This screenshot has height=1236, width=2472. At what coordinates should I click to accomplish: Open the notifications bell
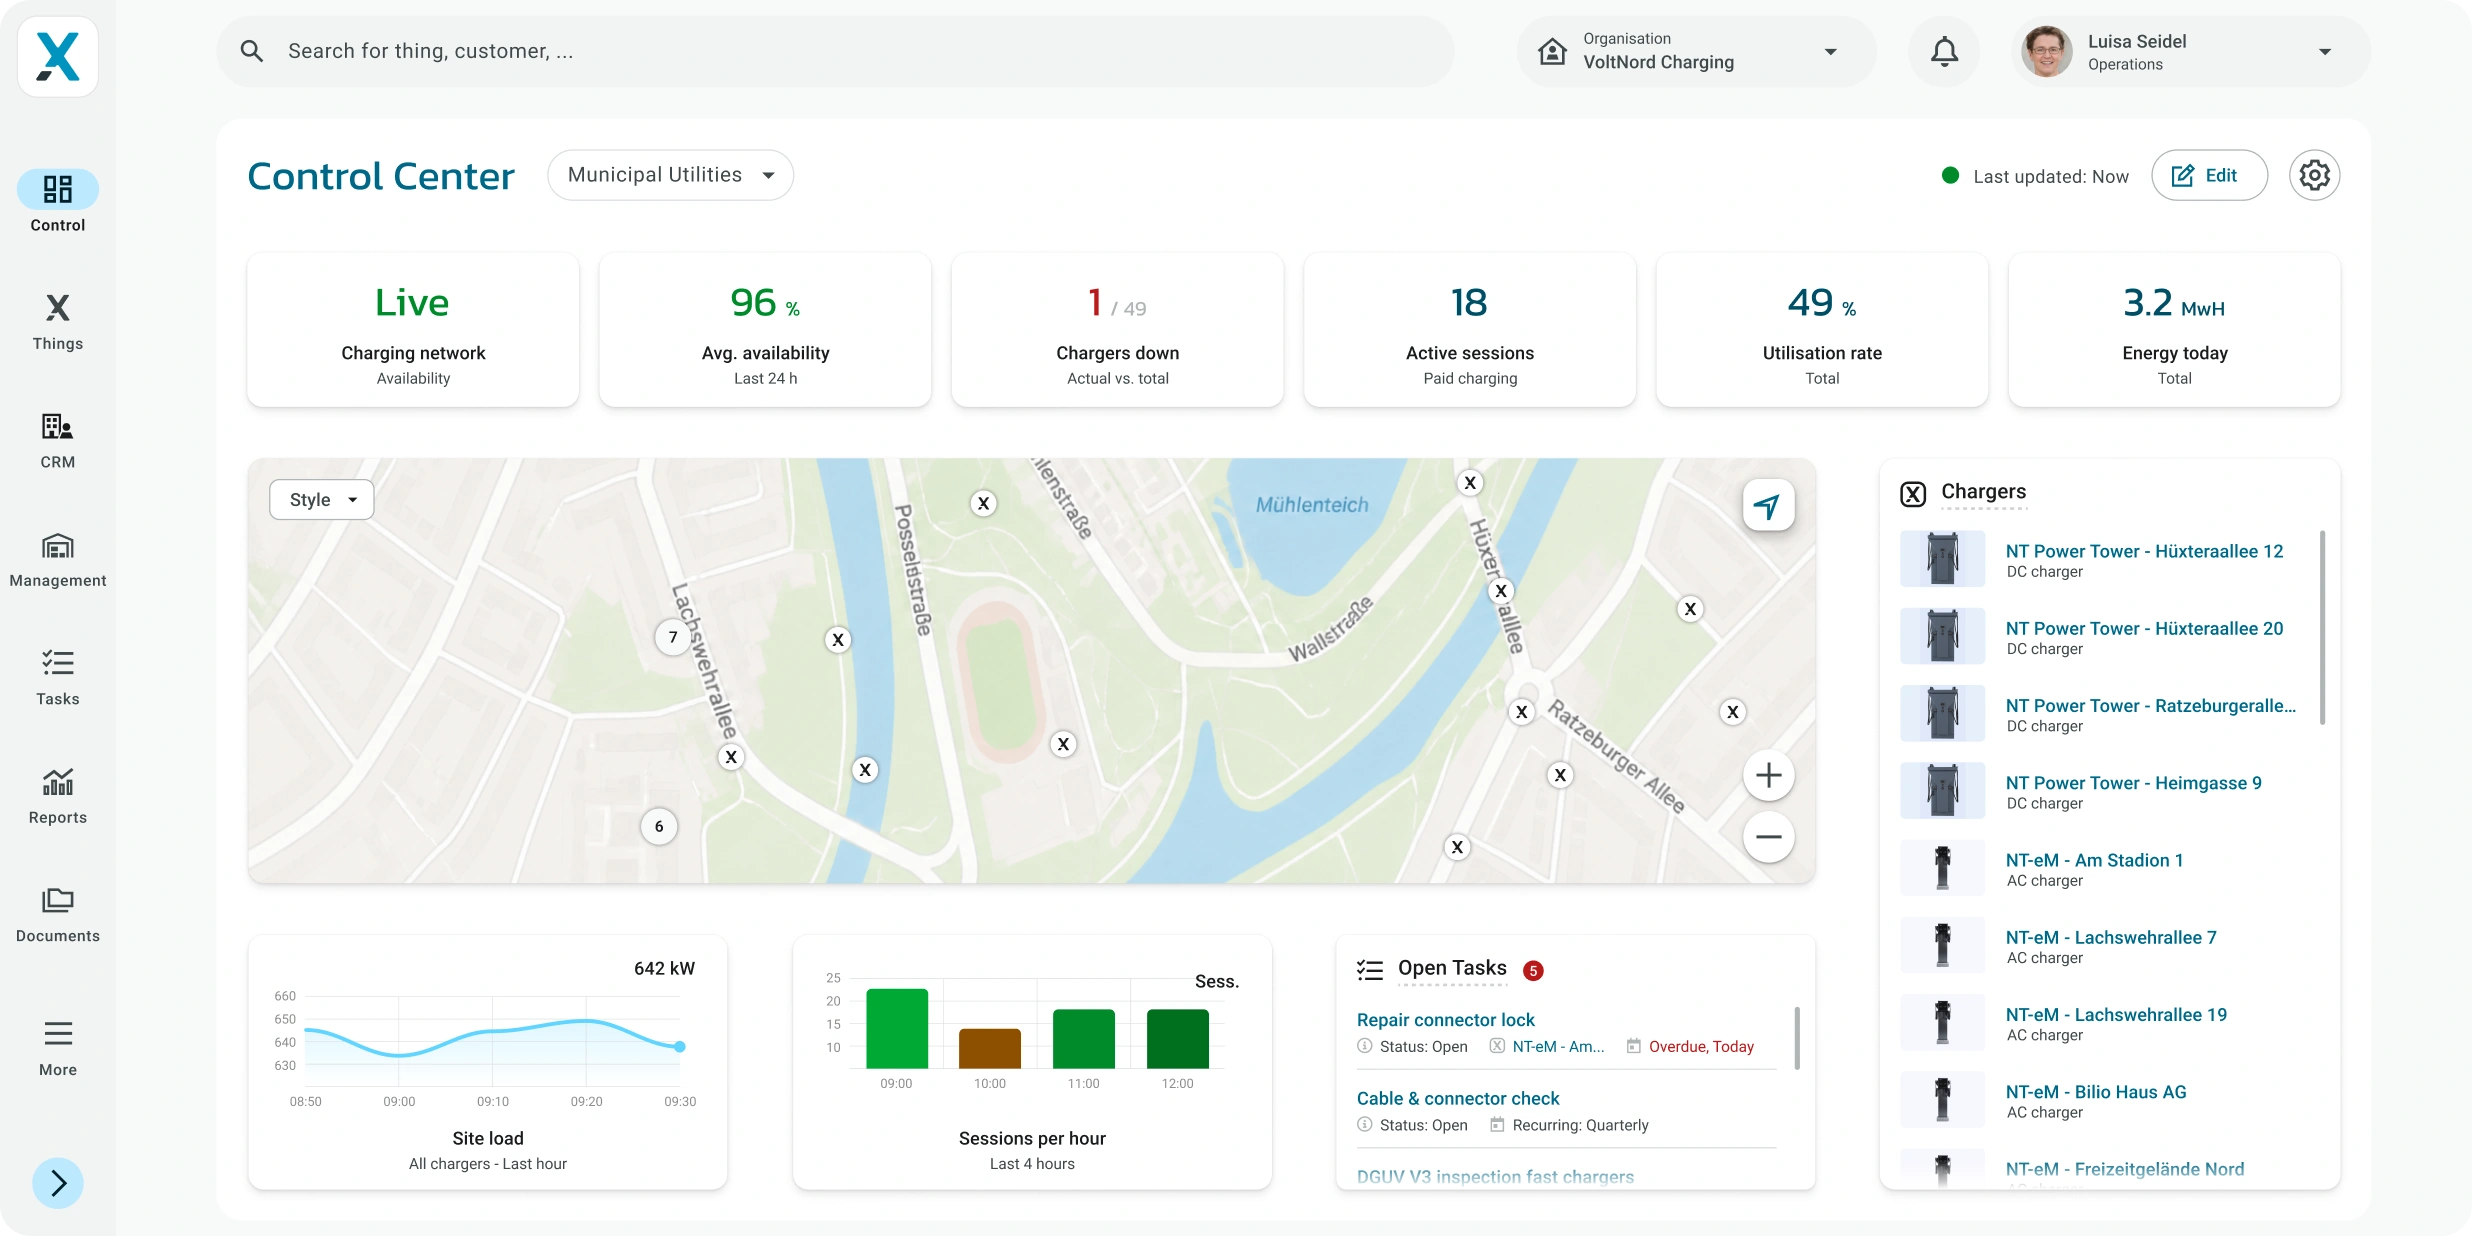[x=1944, y=51]
